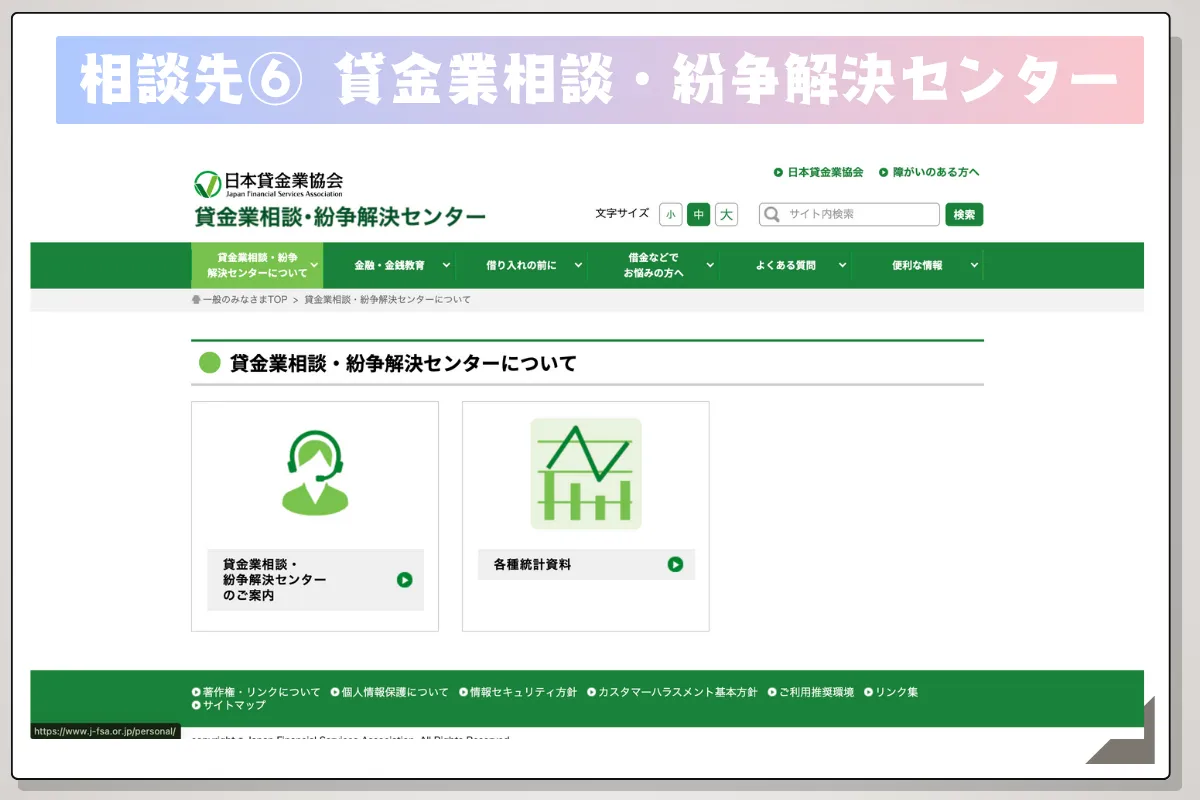Click the 検索 search button

(963, 214)
